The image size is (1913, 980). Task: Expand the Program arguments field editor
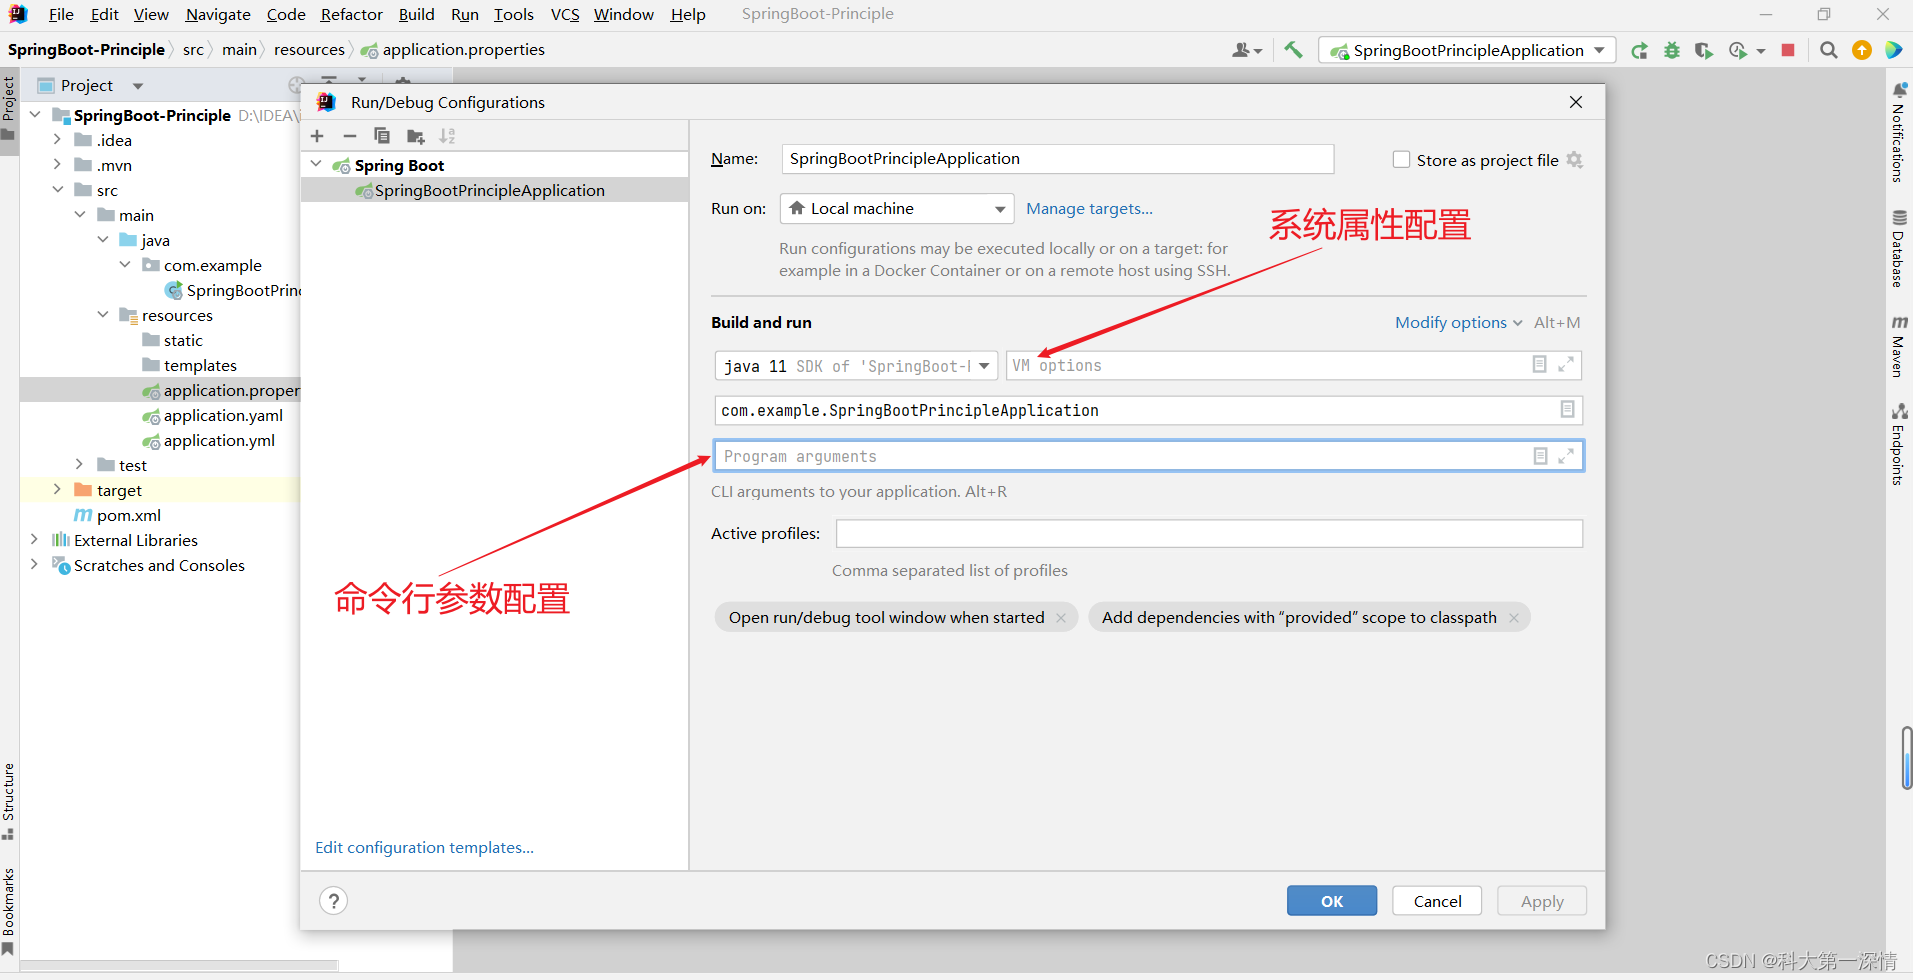coord(1566,456)
